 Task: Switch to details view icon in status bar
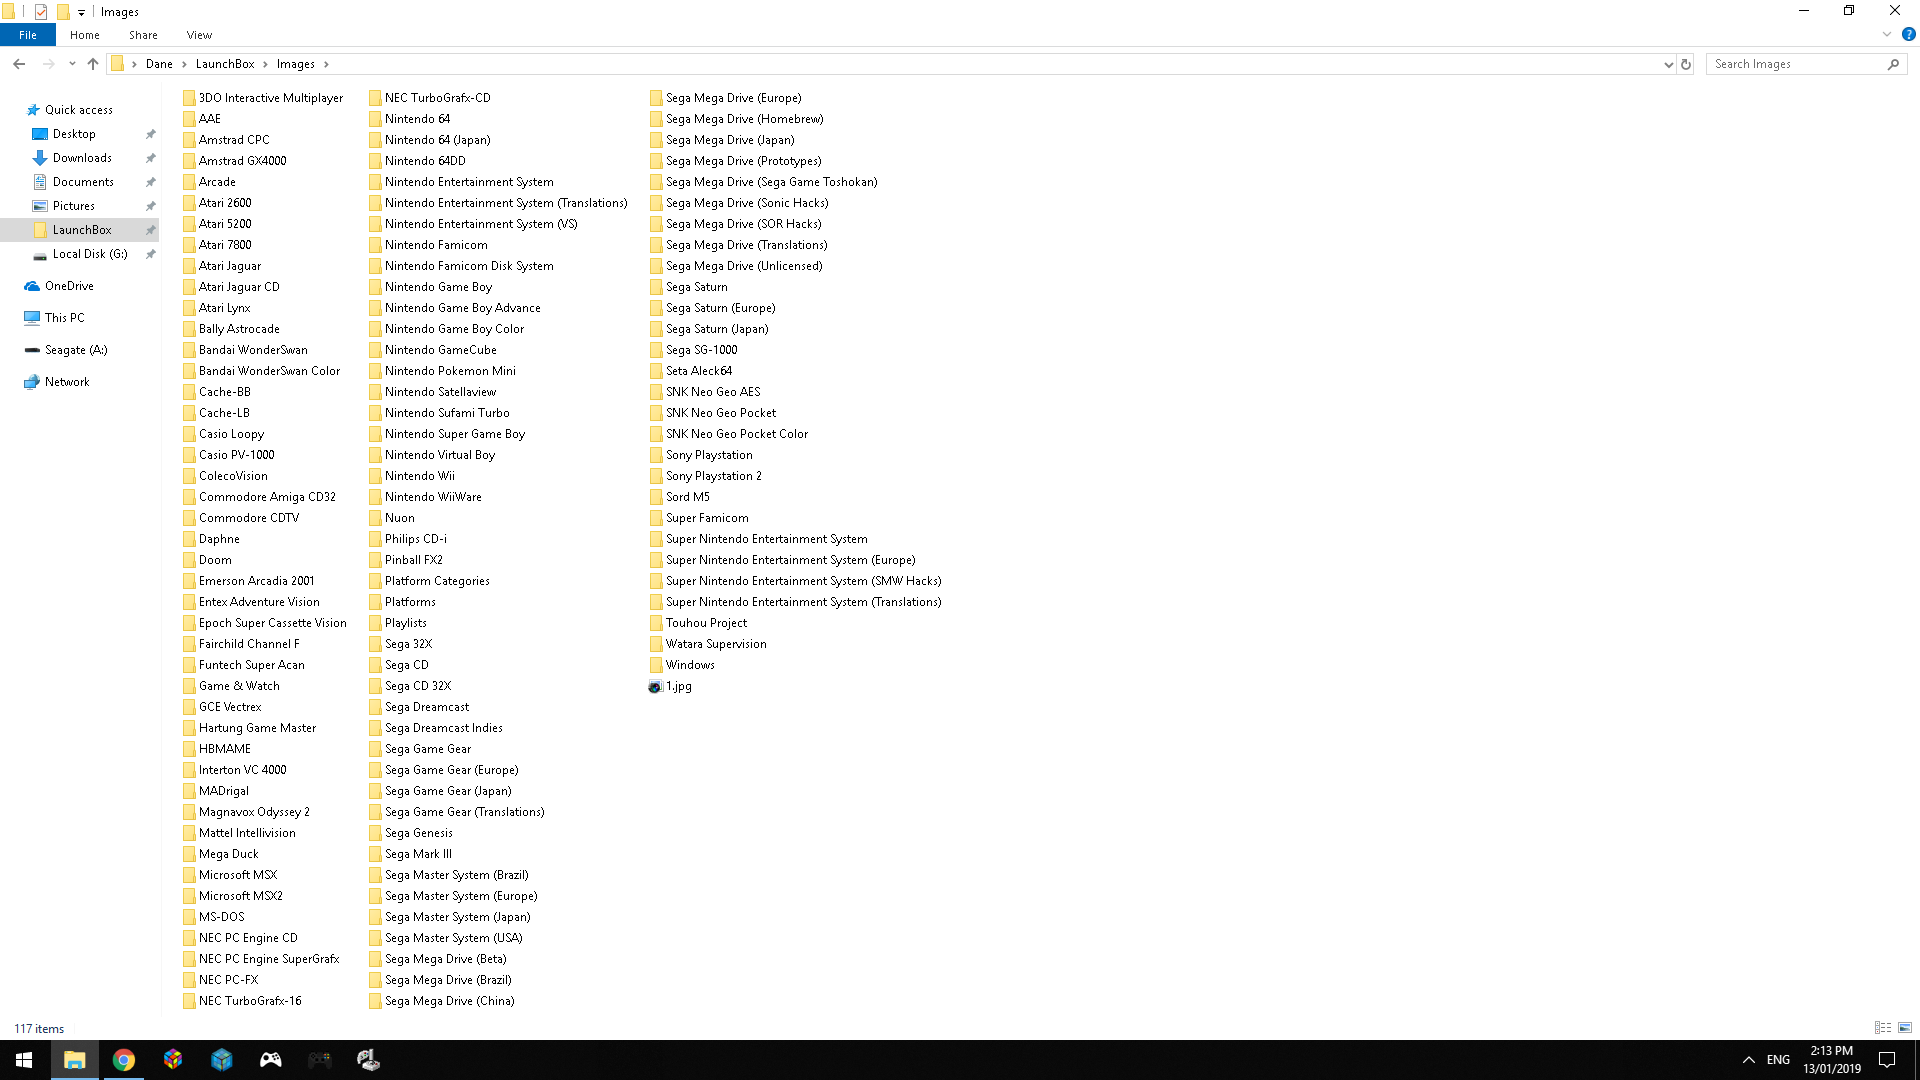click(1883, 1028)
